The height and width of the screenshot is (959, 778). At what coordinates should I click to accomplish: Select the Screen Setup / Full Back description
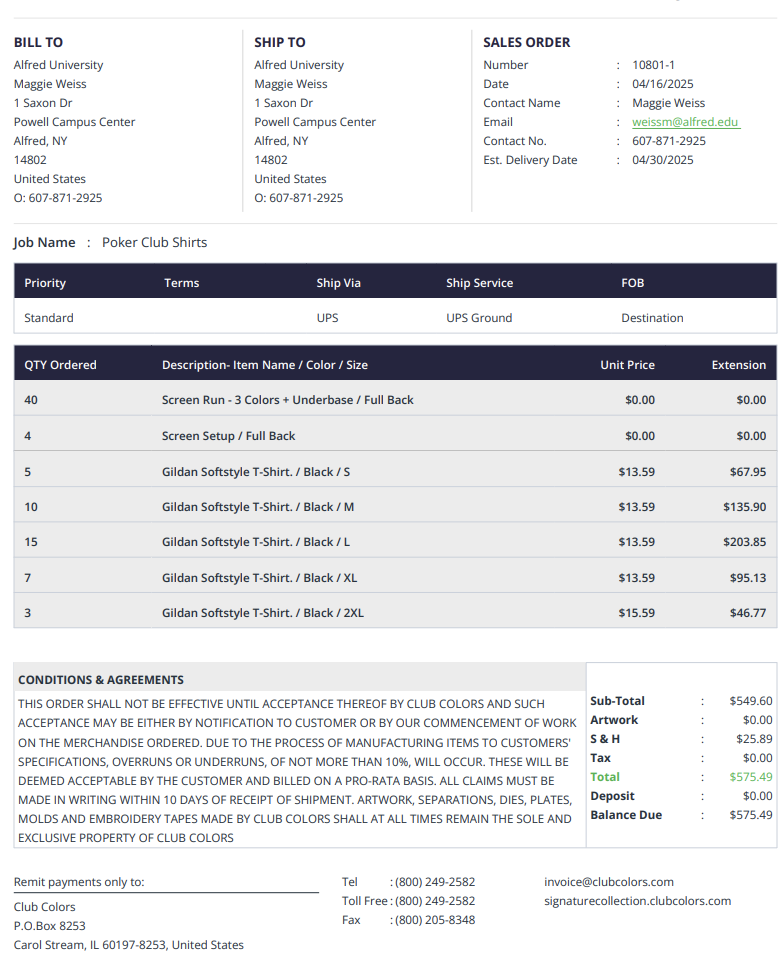[228, 436]
